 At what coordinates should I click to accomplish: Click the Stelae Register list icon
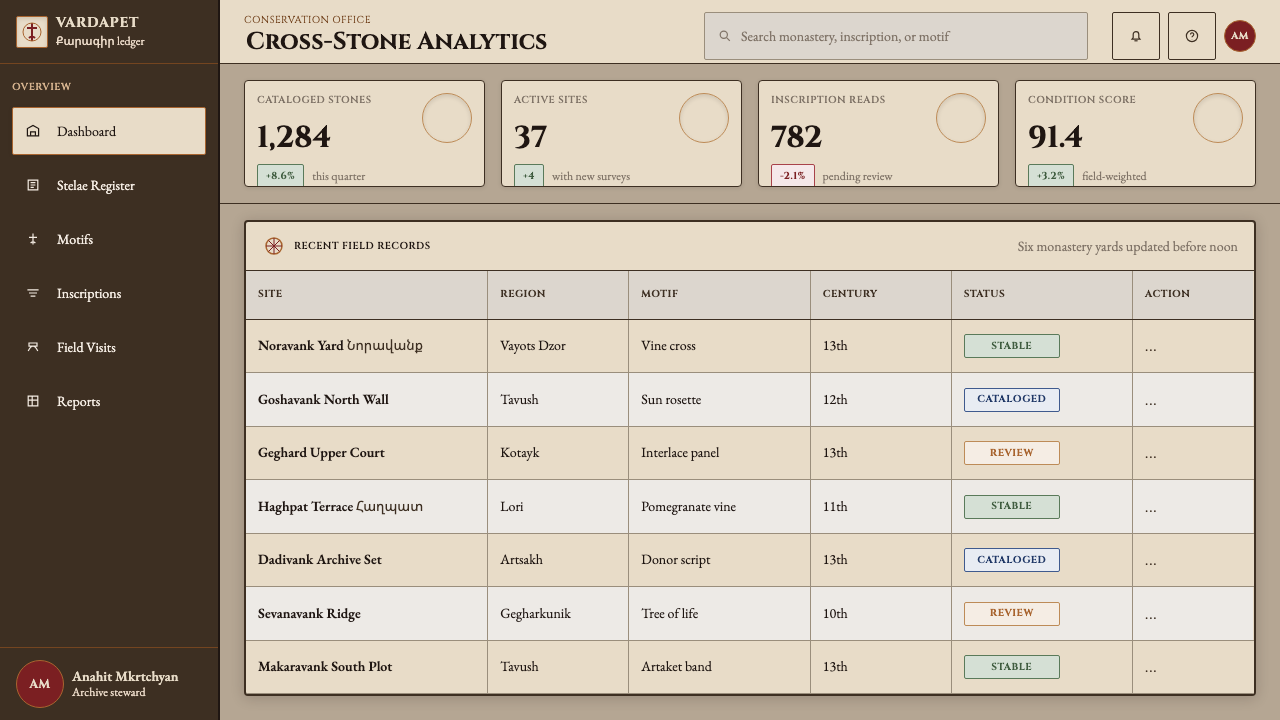(33, 185)
